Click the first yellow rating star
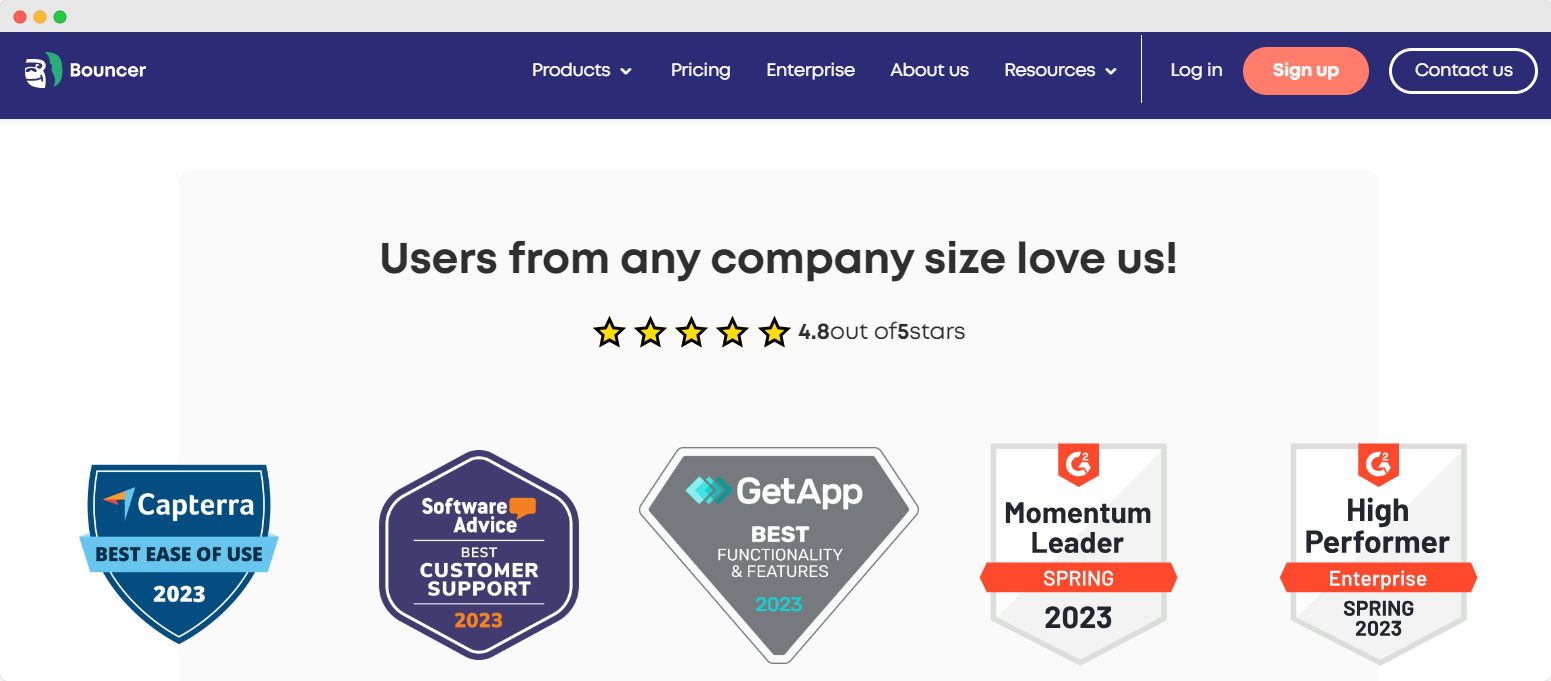 pyautogui.click(x=609, y=332)
